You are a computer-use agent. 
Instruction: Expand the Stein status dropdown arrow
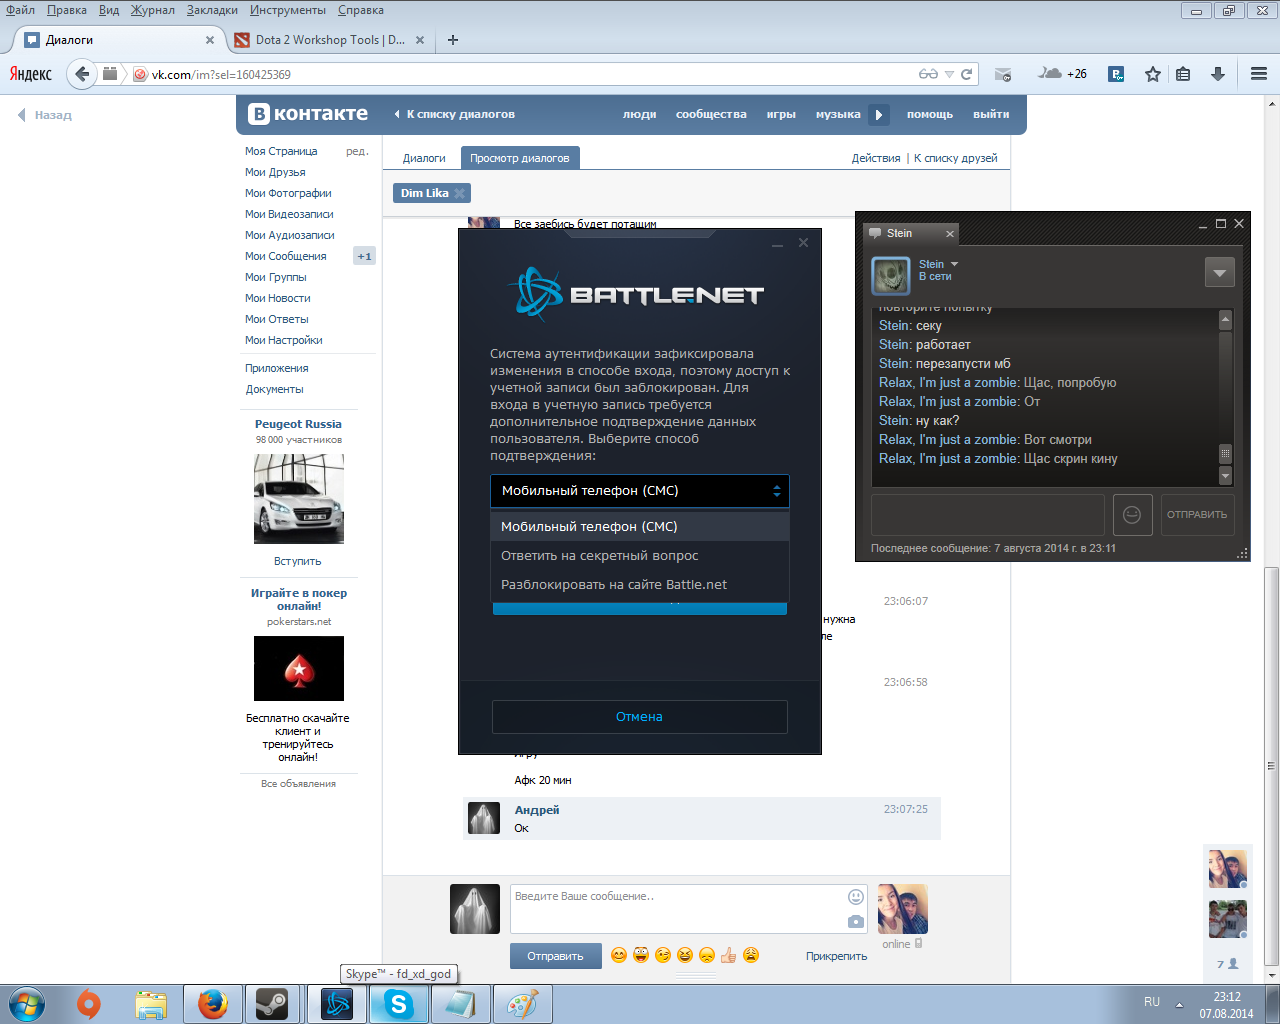[954, 264]
